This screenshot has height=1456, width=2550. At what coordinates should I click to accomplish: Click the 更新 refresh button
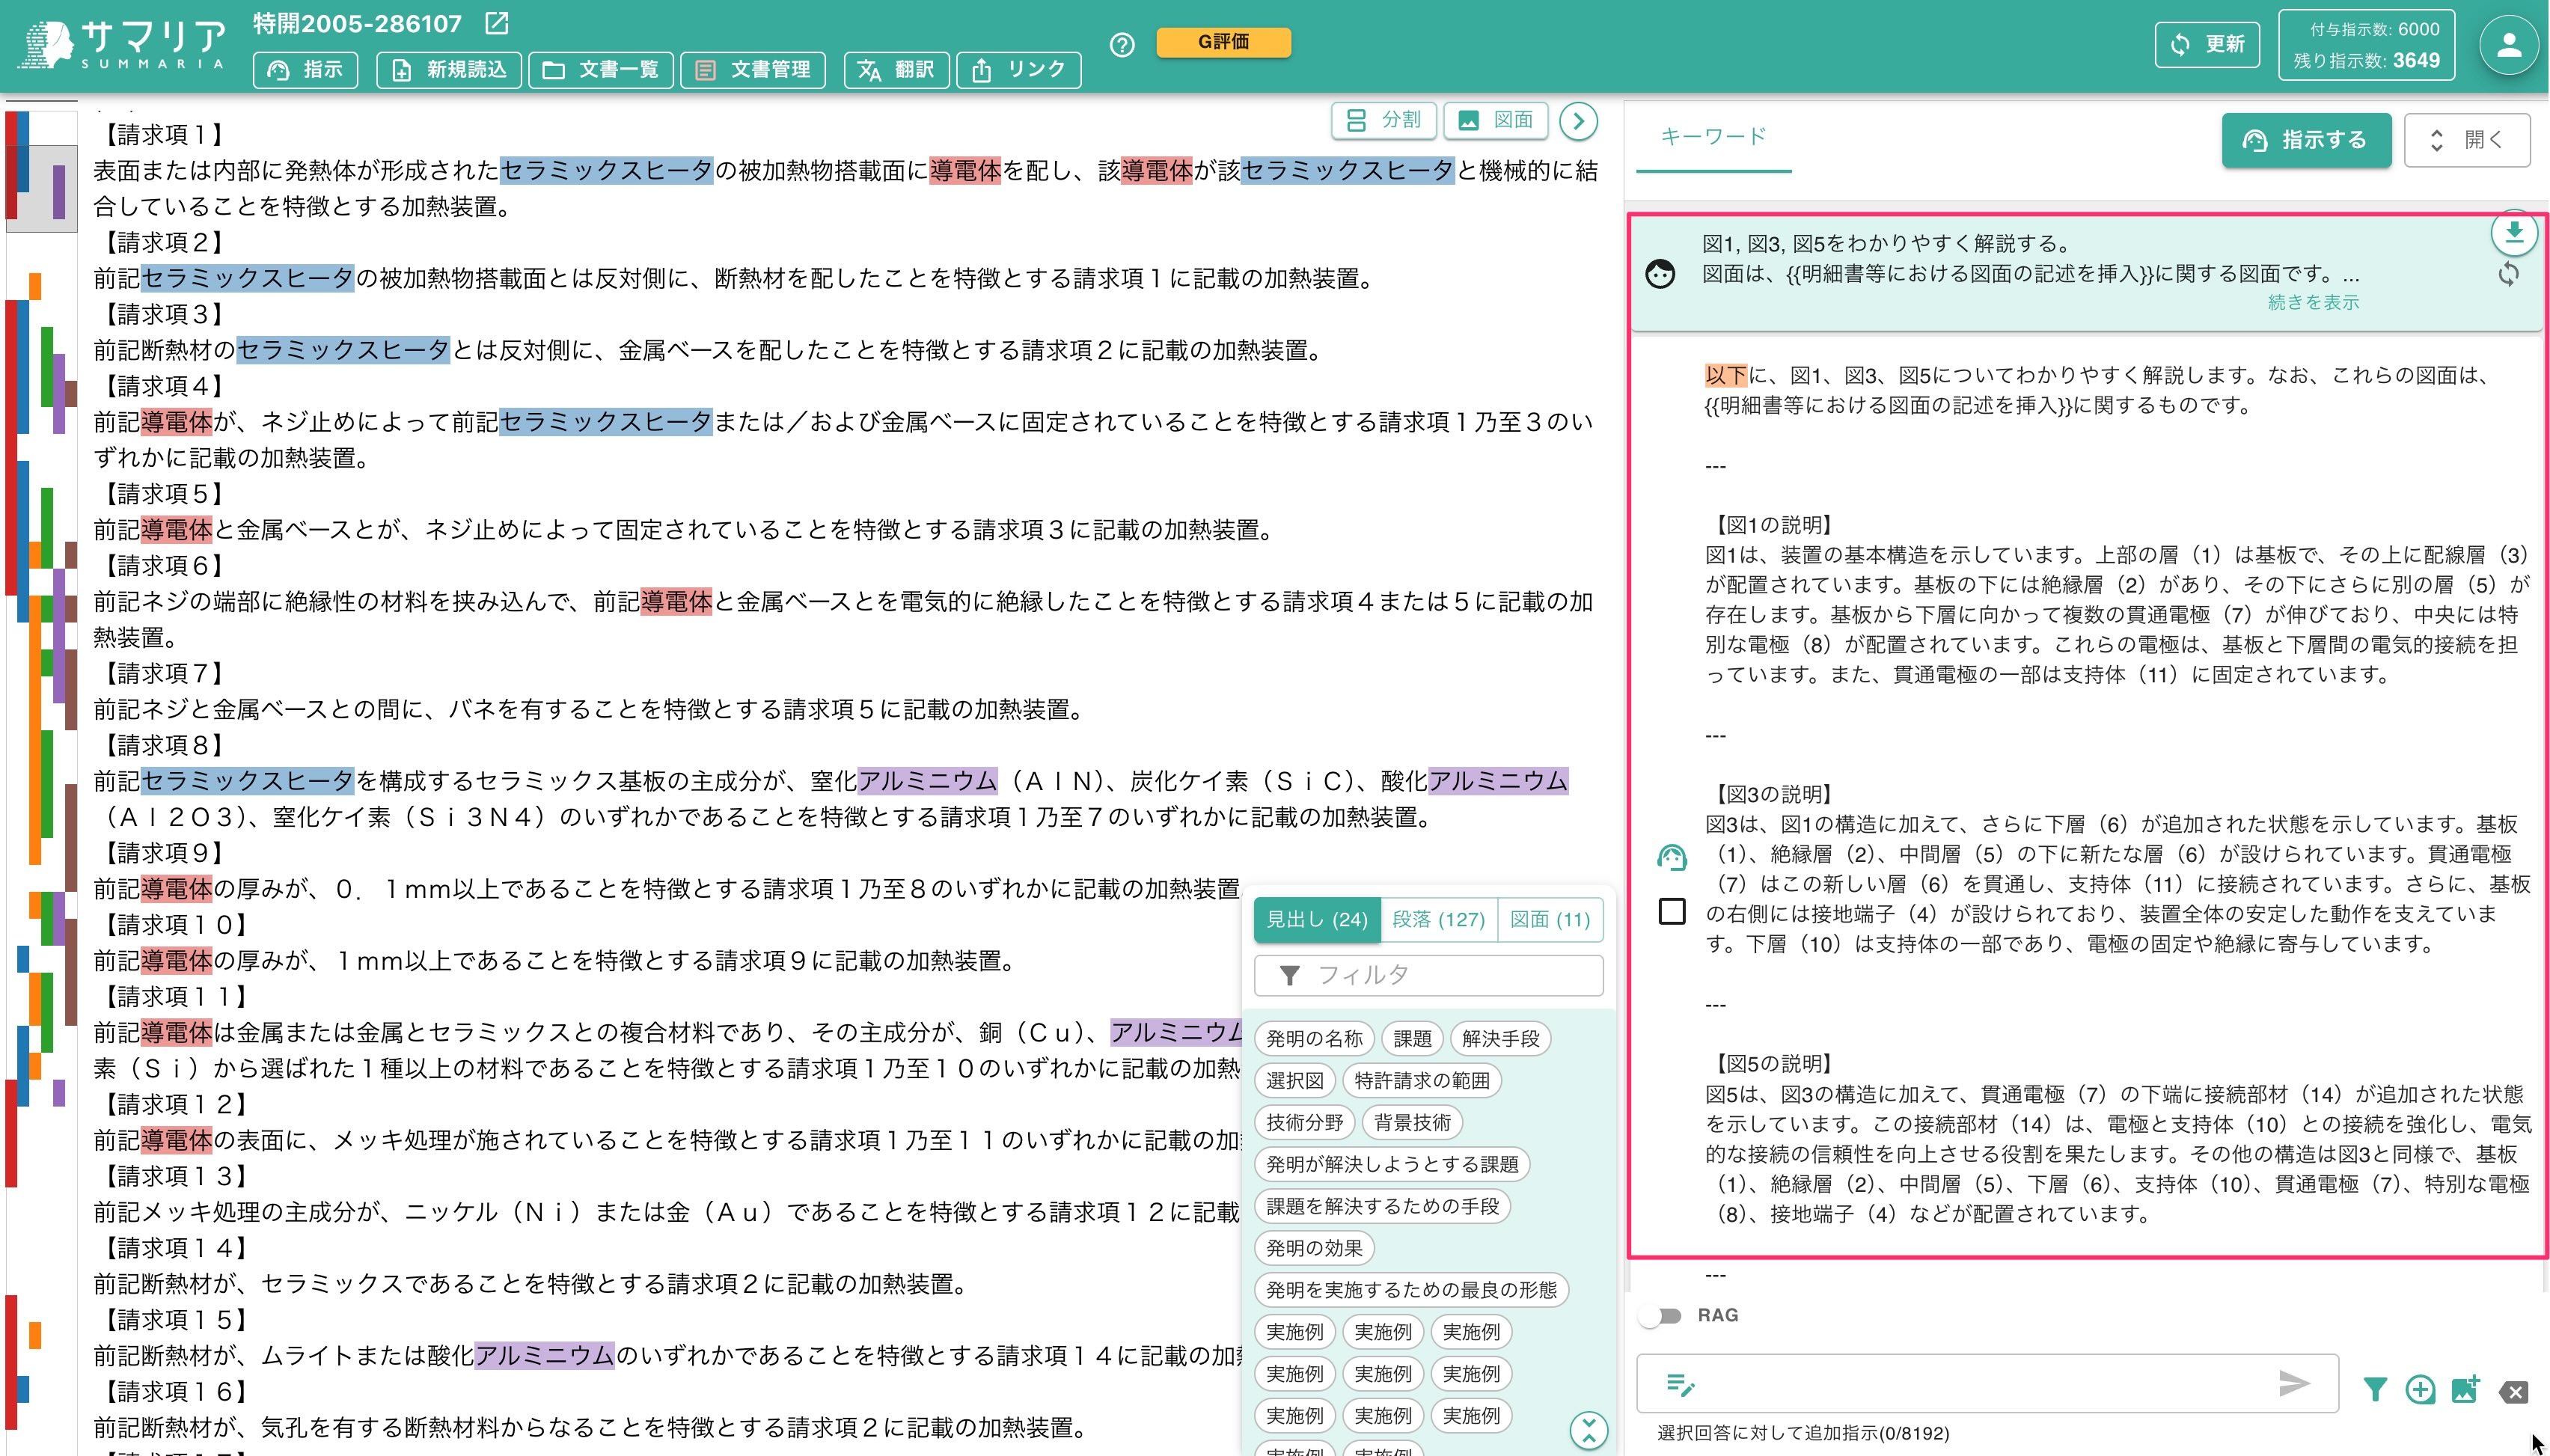pos(2206,44)
